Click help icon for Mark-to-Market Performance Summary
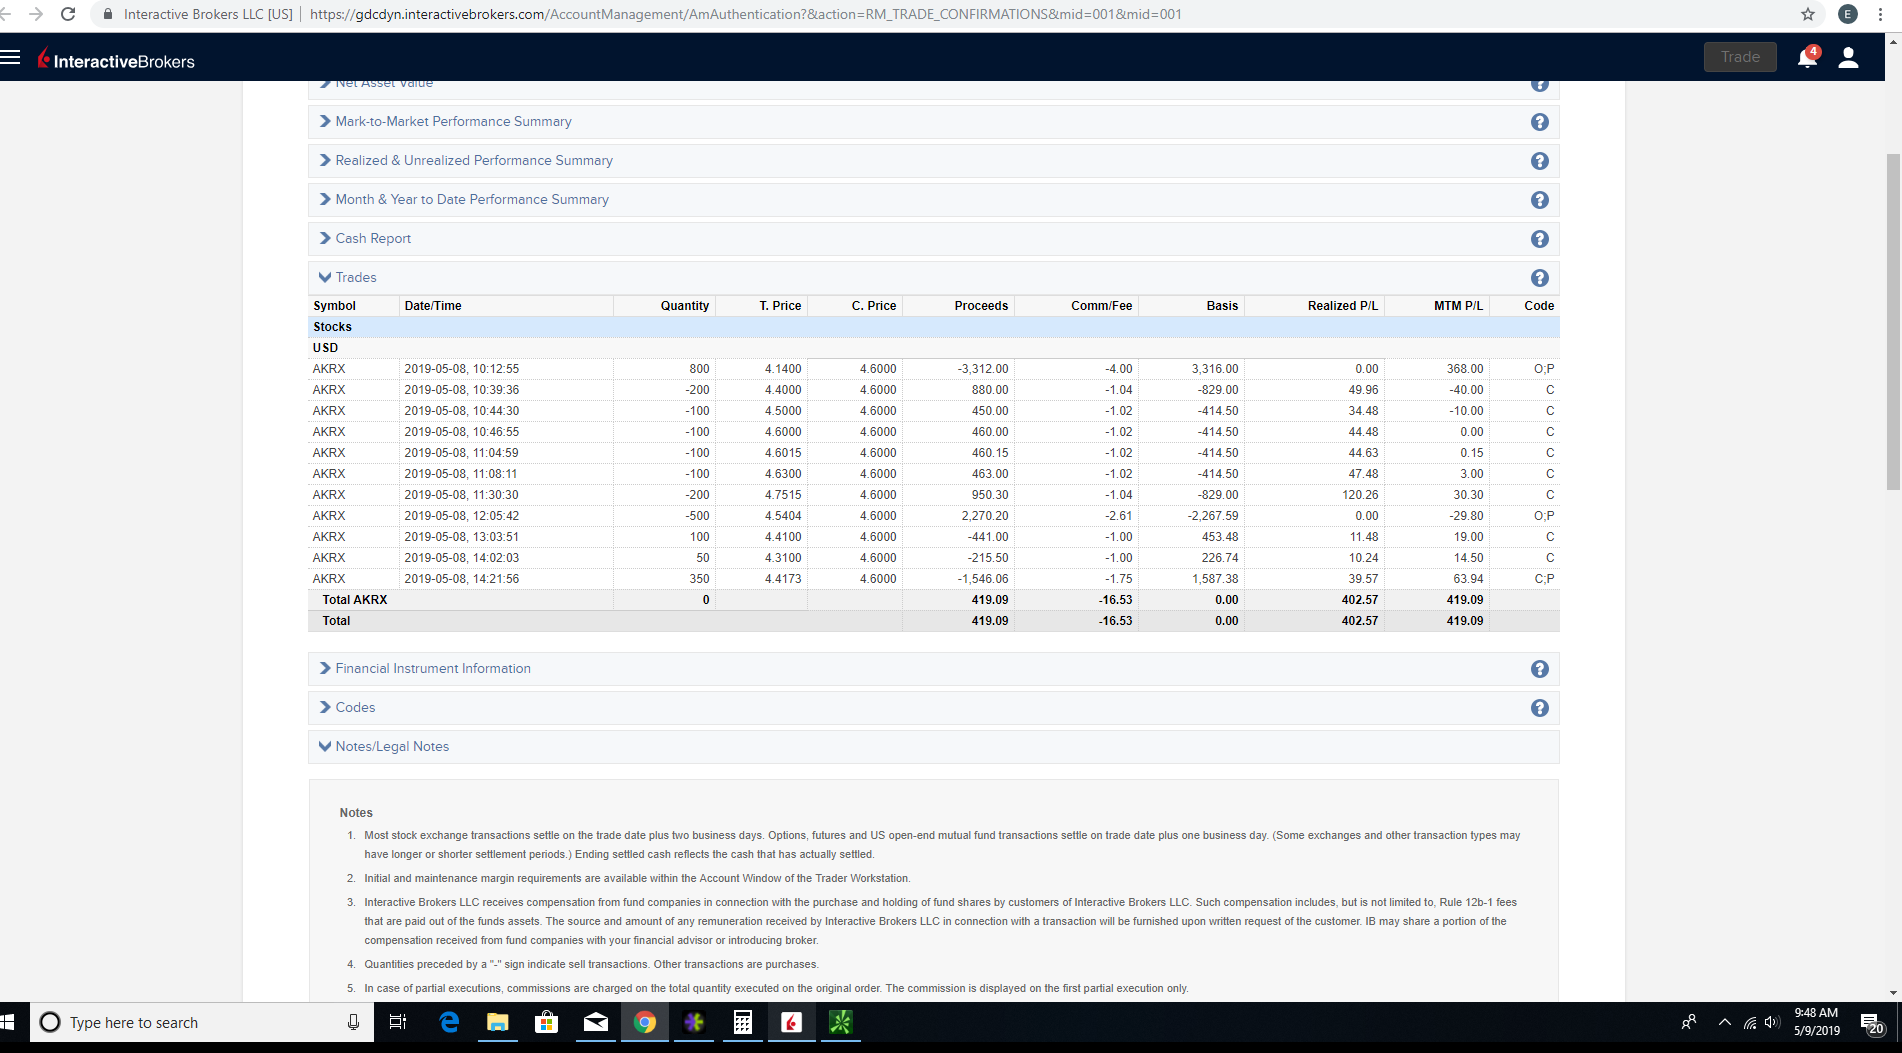The image size is (1902, 1053). (1539, 122)
